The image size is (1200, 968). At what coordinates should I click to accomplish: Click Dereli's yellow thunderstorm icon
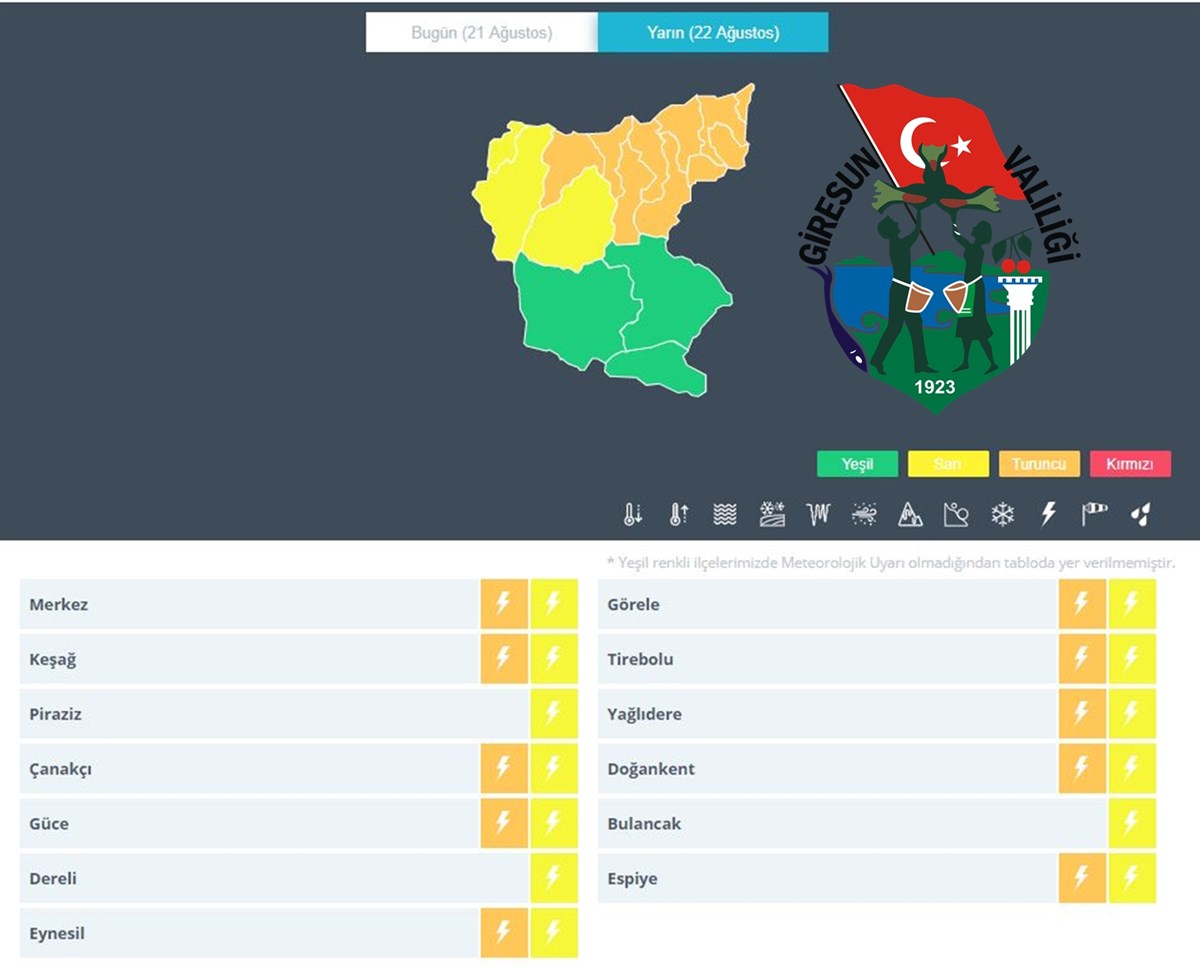point(554,879)
